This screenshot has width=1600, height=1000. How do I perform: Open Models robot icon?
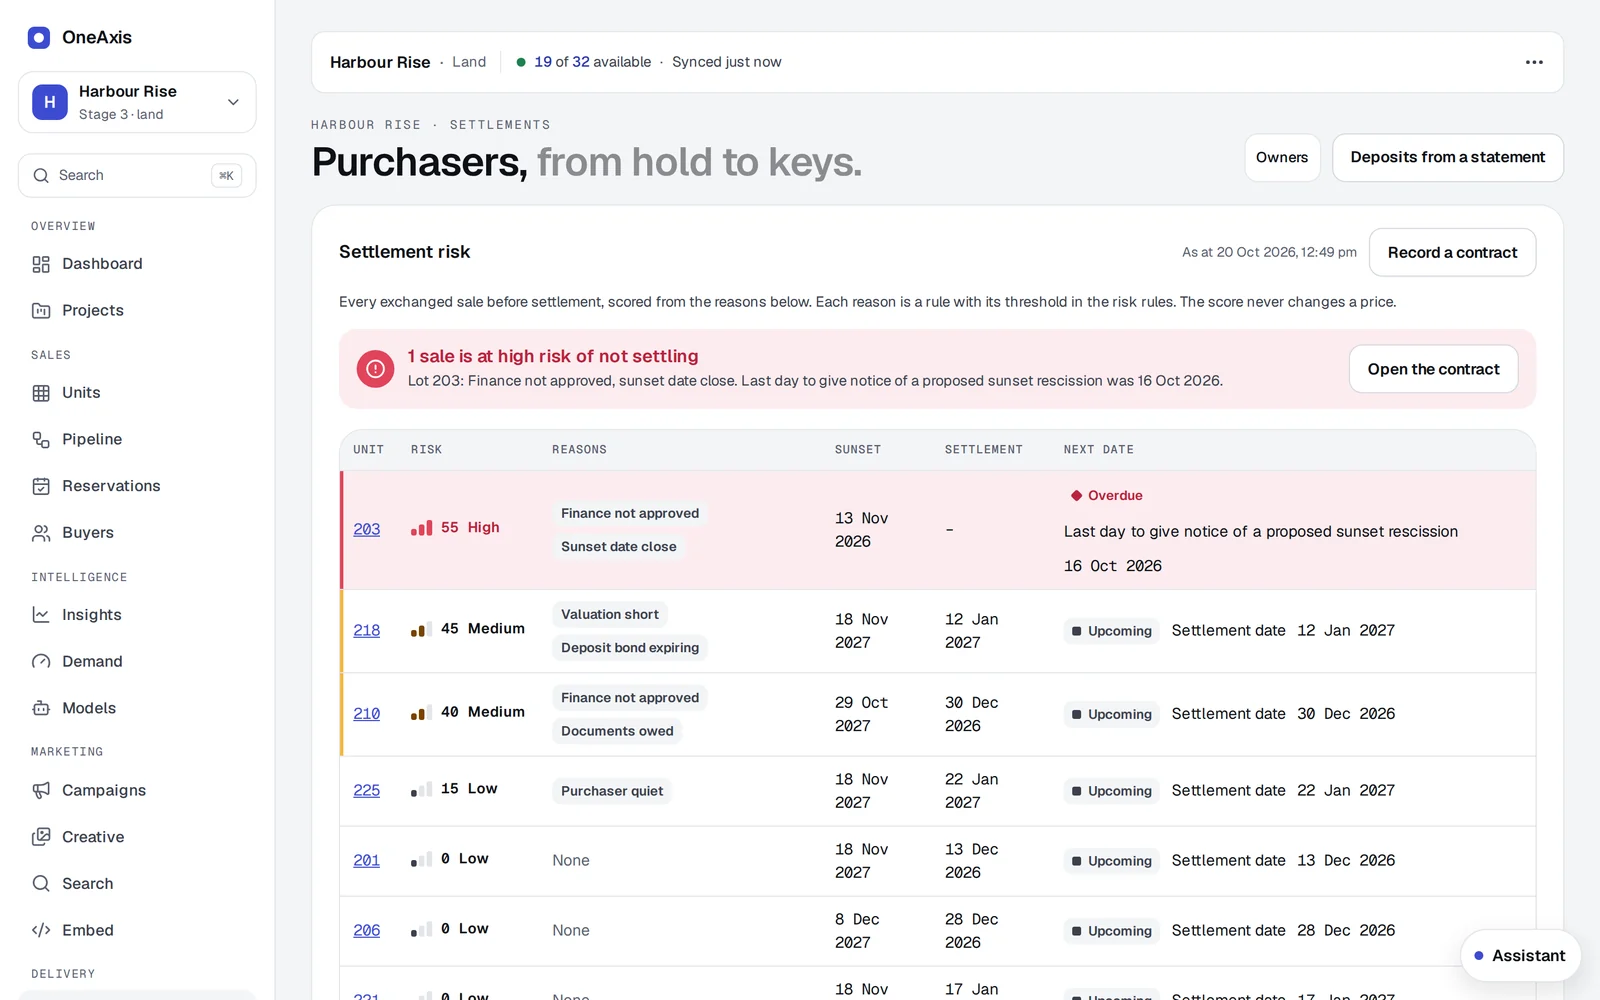click(x=41, y=708)
